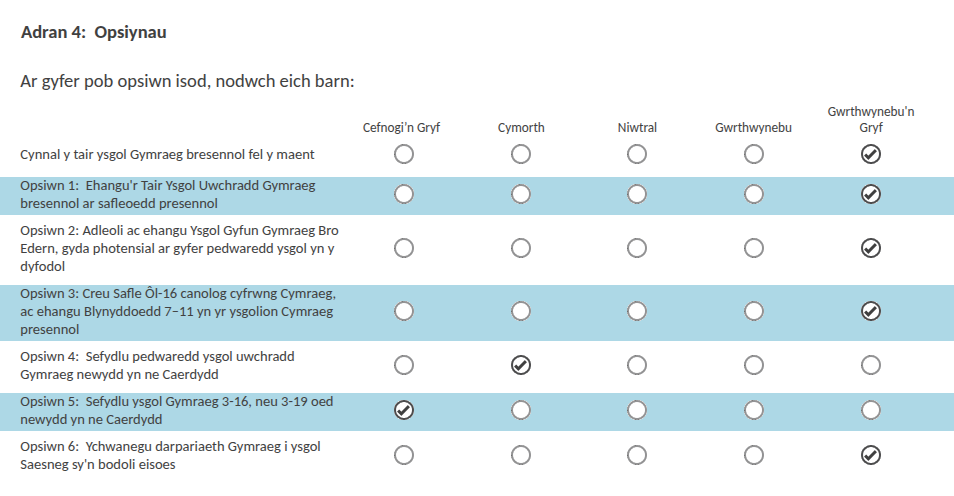Click the checked Cefnogi'n Gryf for Opsiwn 5

pos(404,410)
